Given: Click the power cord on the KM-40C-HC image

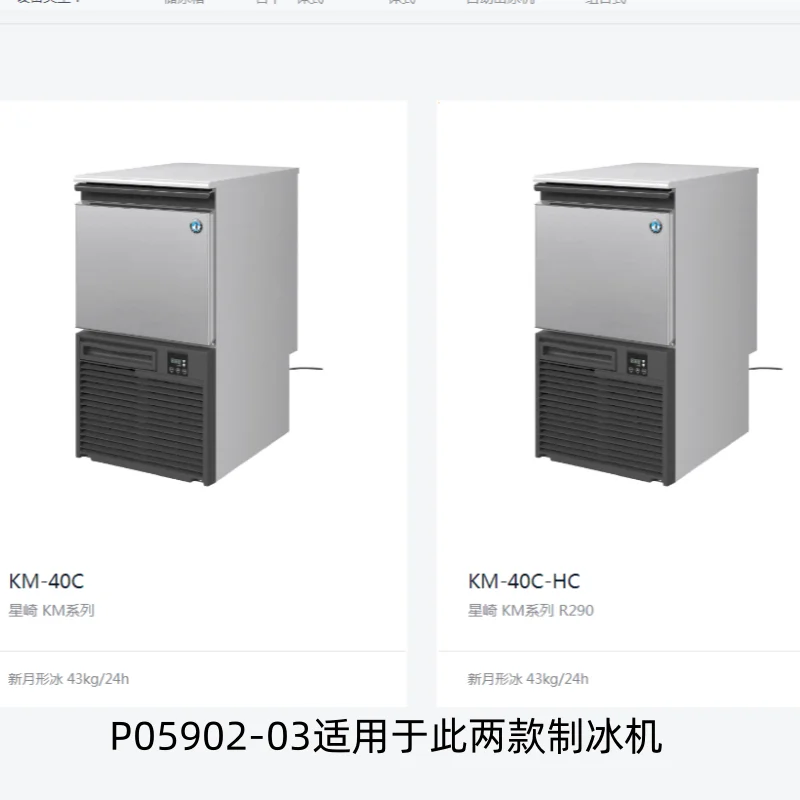Looking at the screenshot, I should [765, 368].
